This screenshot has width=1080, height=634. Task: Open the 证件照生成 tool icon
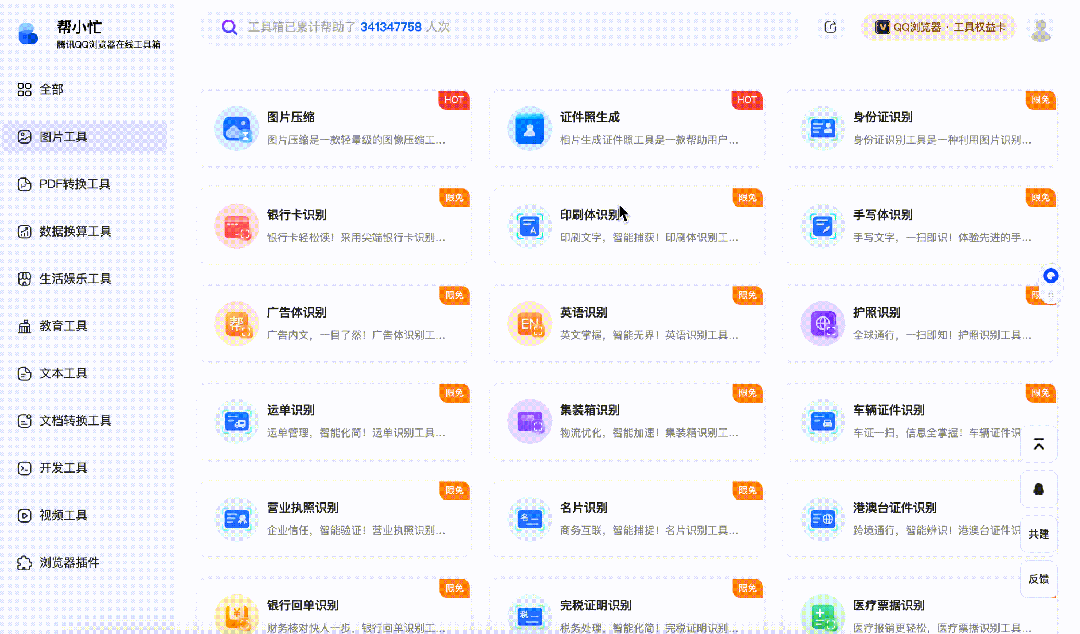(x=528, y=128)
